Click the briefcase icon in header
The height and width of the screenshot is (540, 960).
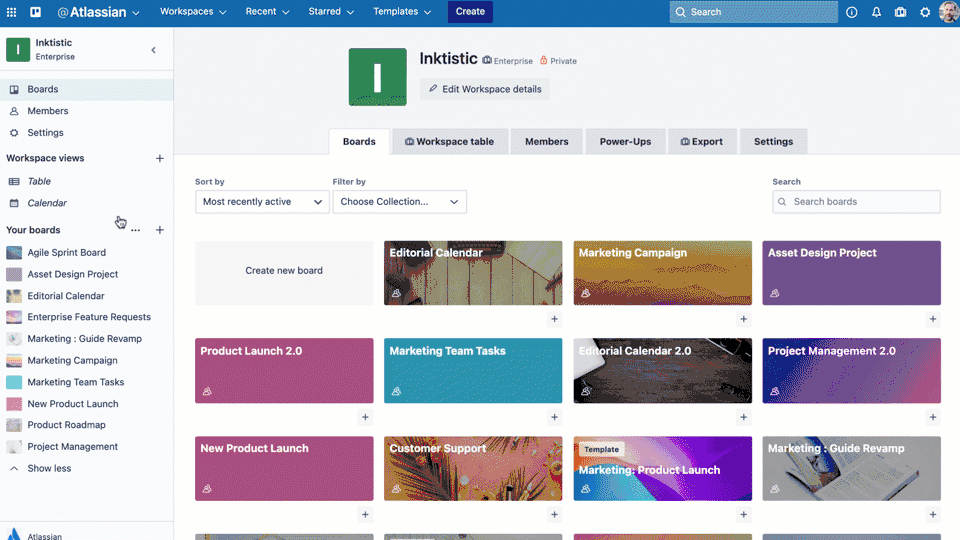pos(901,12)
